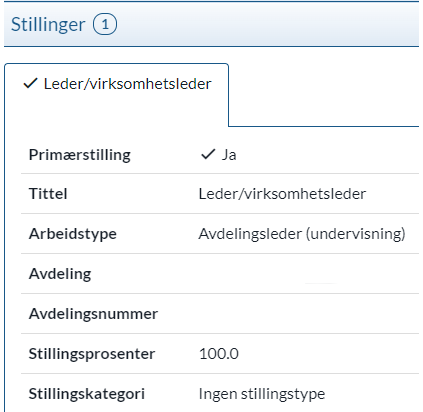
Task: Click the Arbeidstype label
Action: click(73, 234)
